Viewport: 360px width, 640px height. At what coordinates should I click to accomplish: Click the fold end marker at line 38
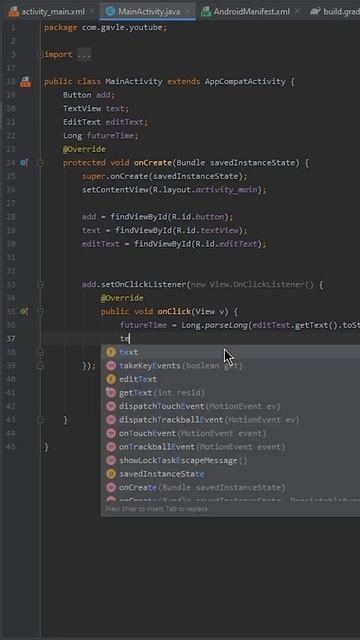40,352
